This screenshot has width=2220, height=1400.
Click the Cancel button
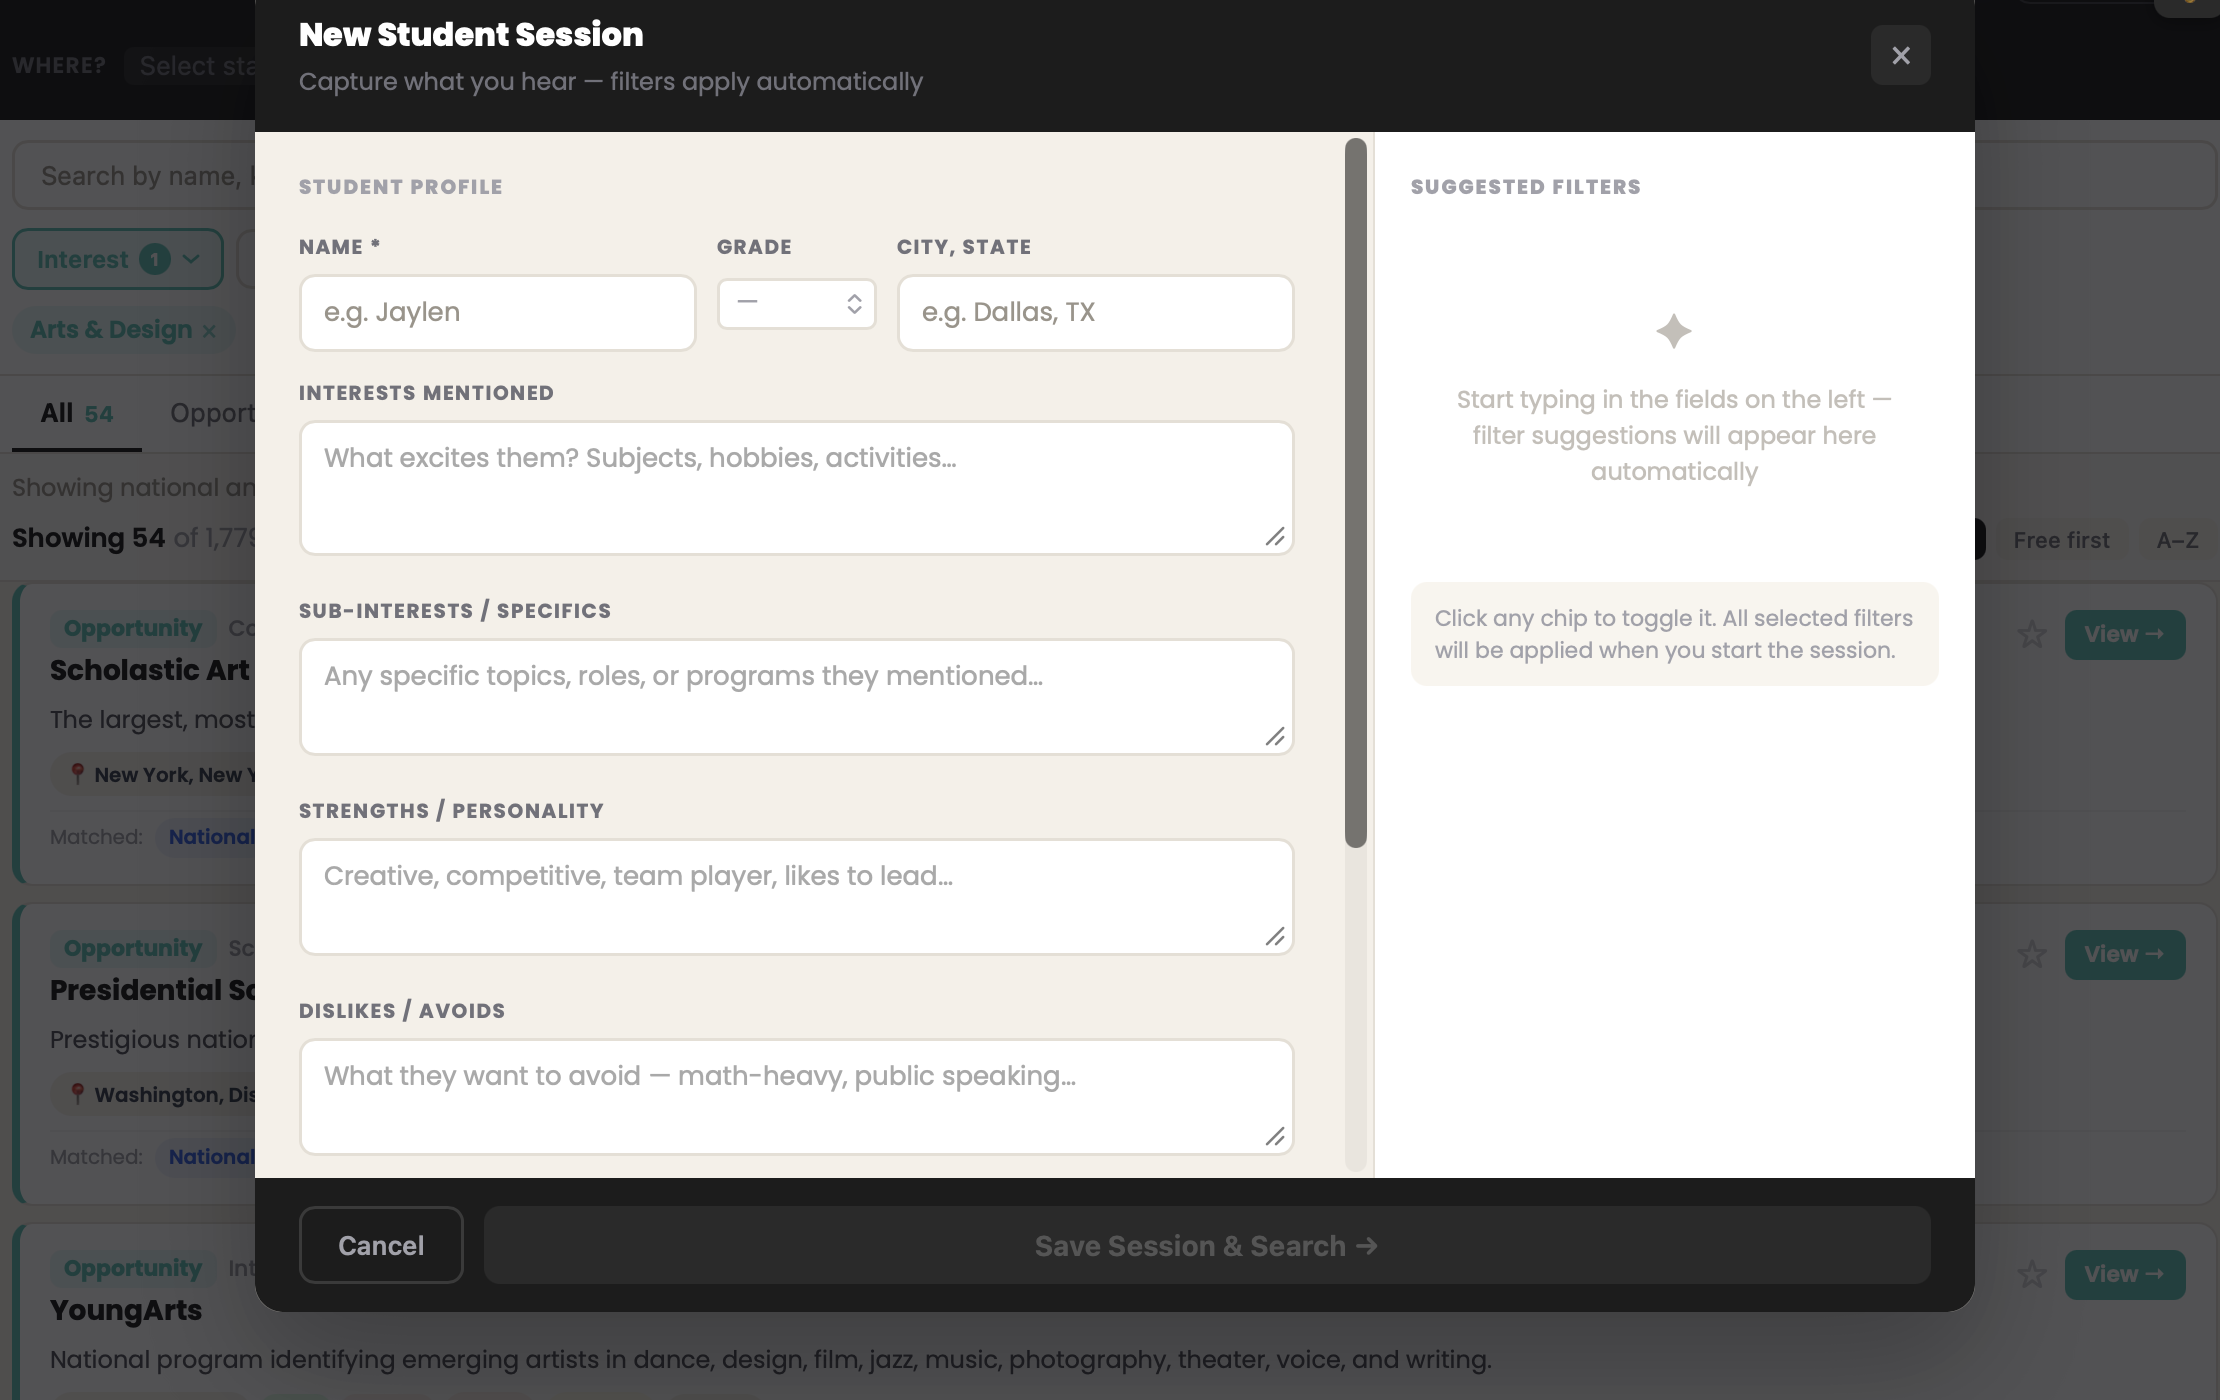[x=381, y=1245]
